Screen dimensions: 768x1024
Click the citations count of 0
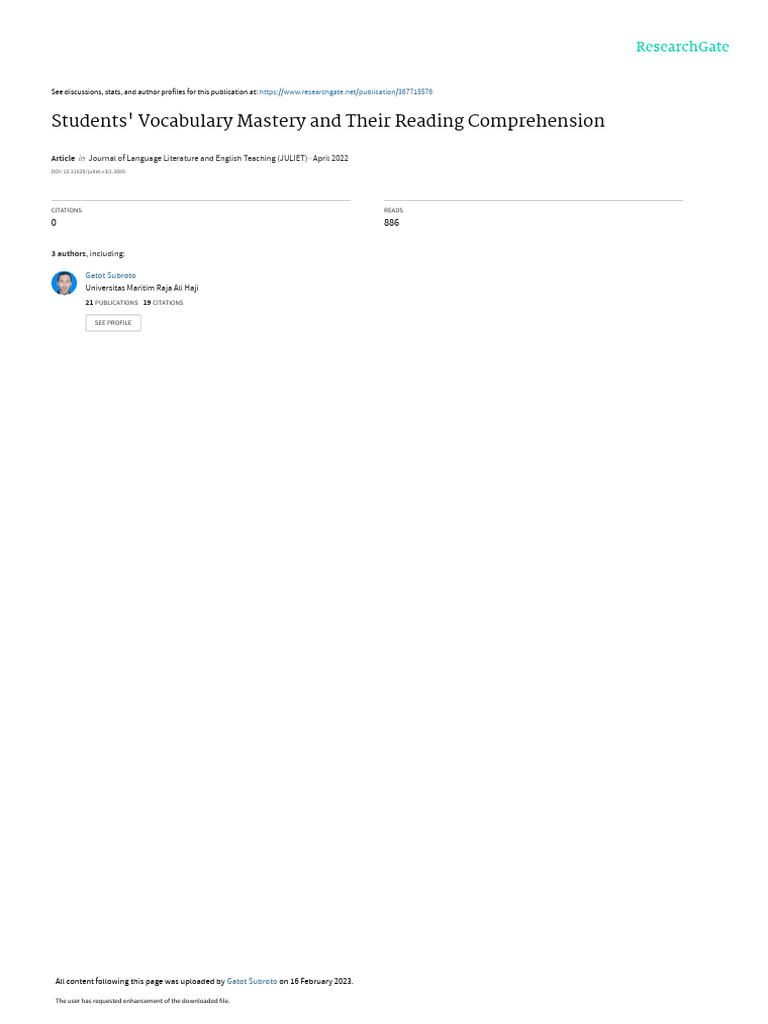[x=54, y=223]
